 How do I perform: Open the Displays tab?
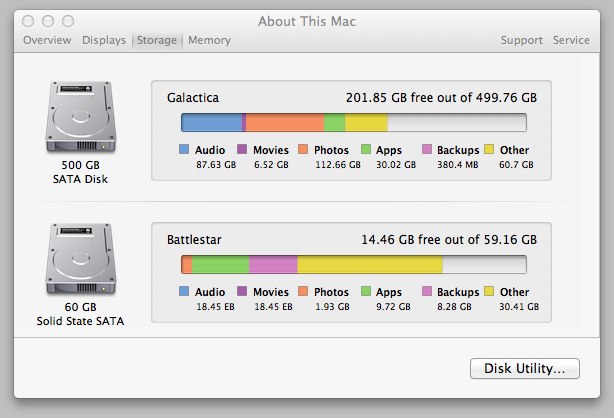coord(104,40)
